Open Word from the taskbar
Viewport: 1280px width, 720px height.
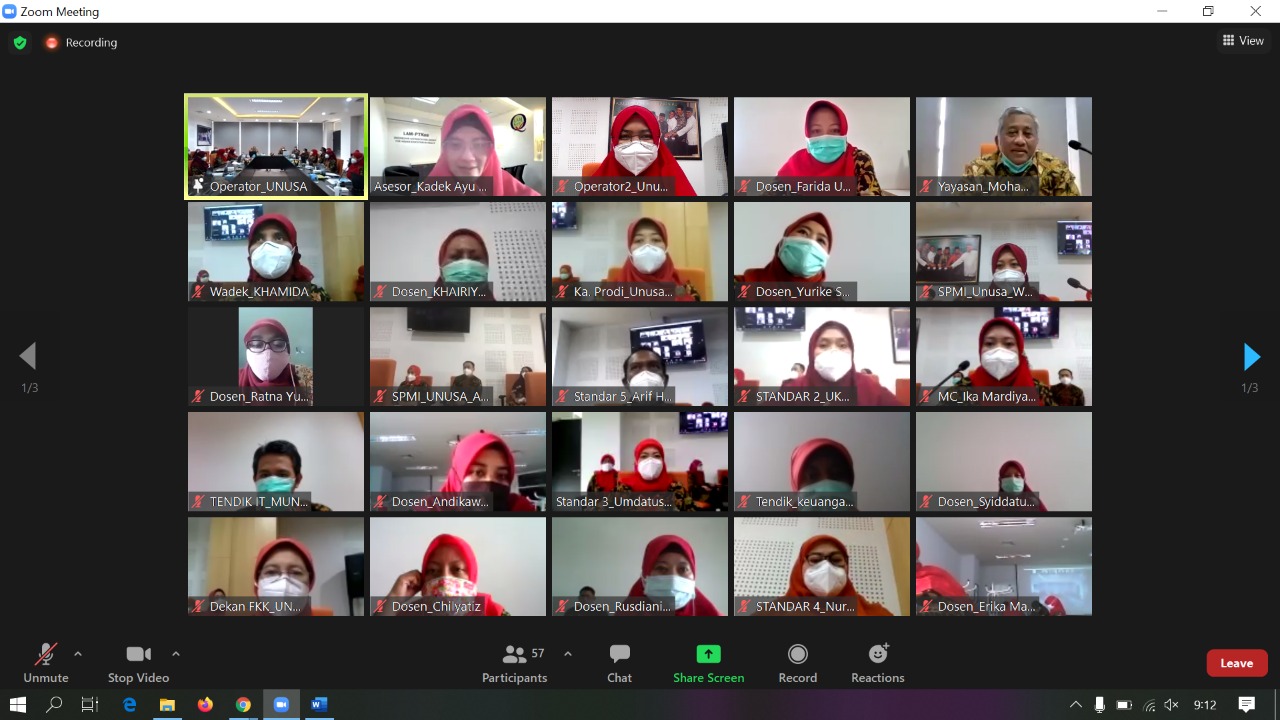(x=319, y=705)
